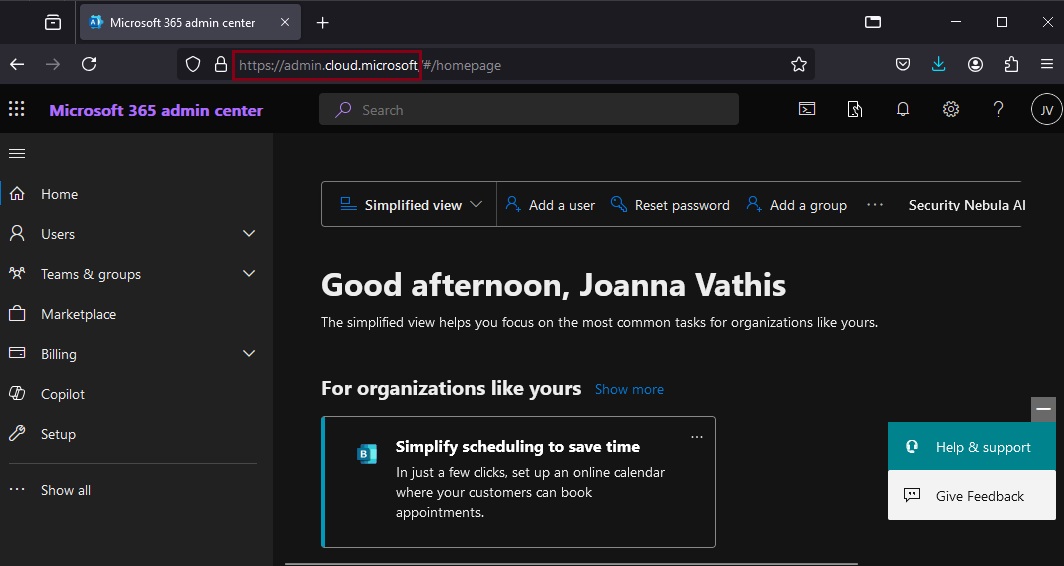Screen dimensions: 1064x566
Task: Expand the Billing navigation section
Action: [249, 354]
